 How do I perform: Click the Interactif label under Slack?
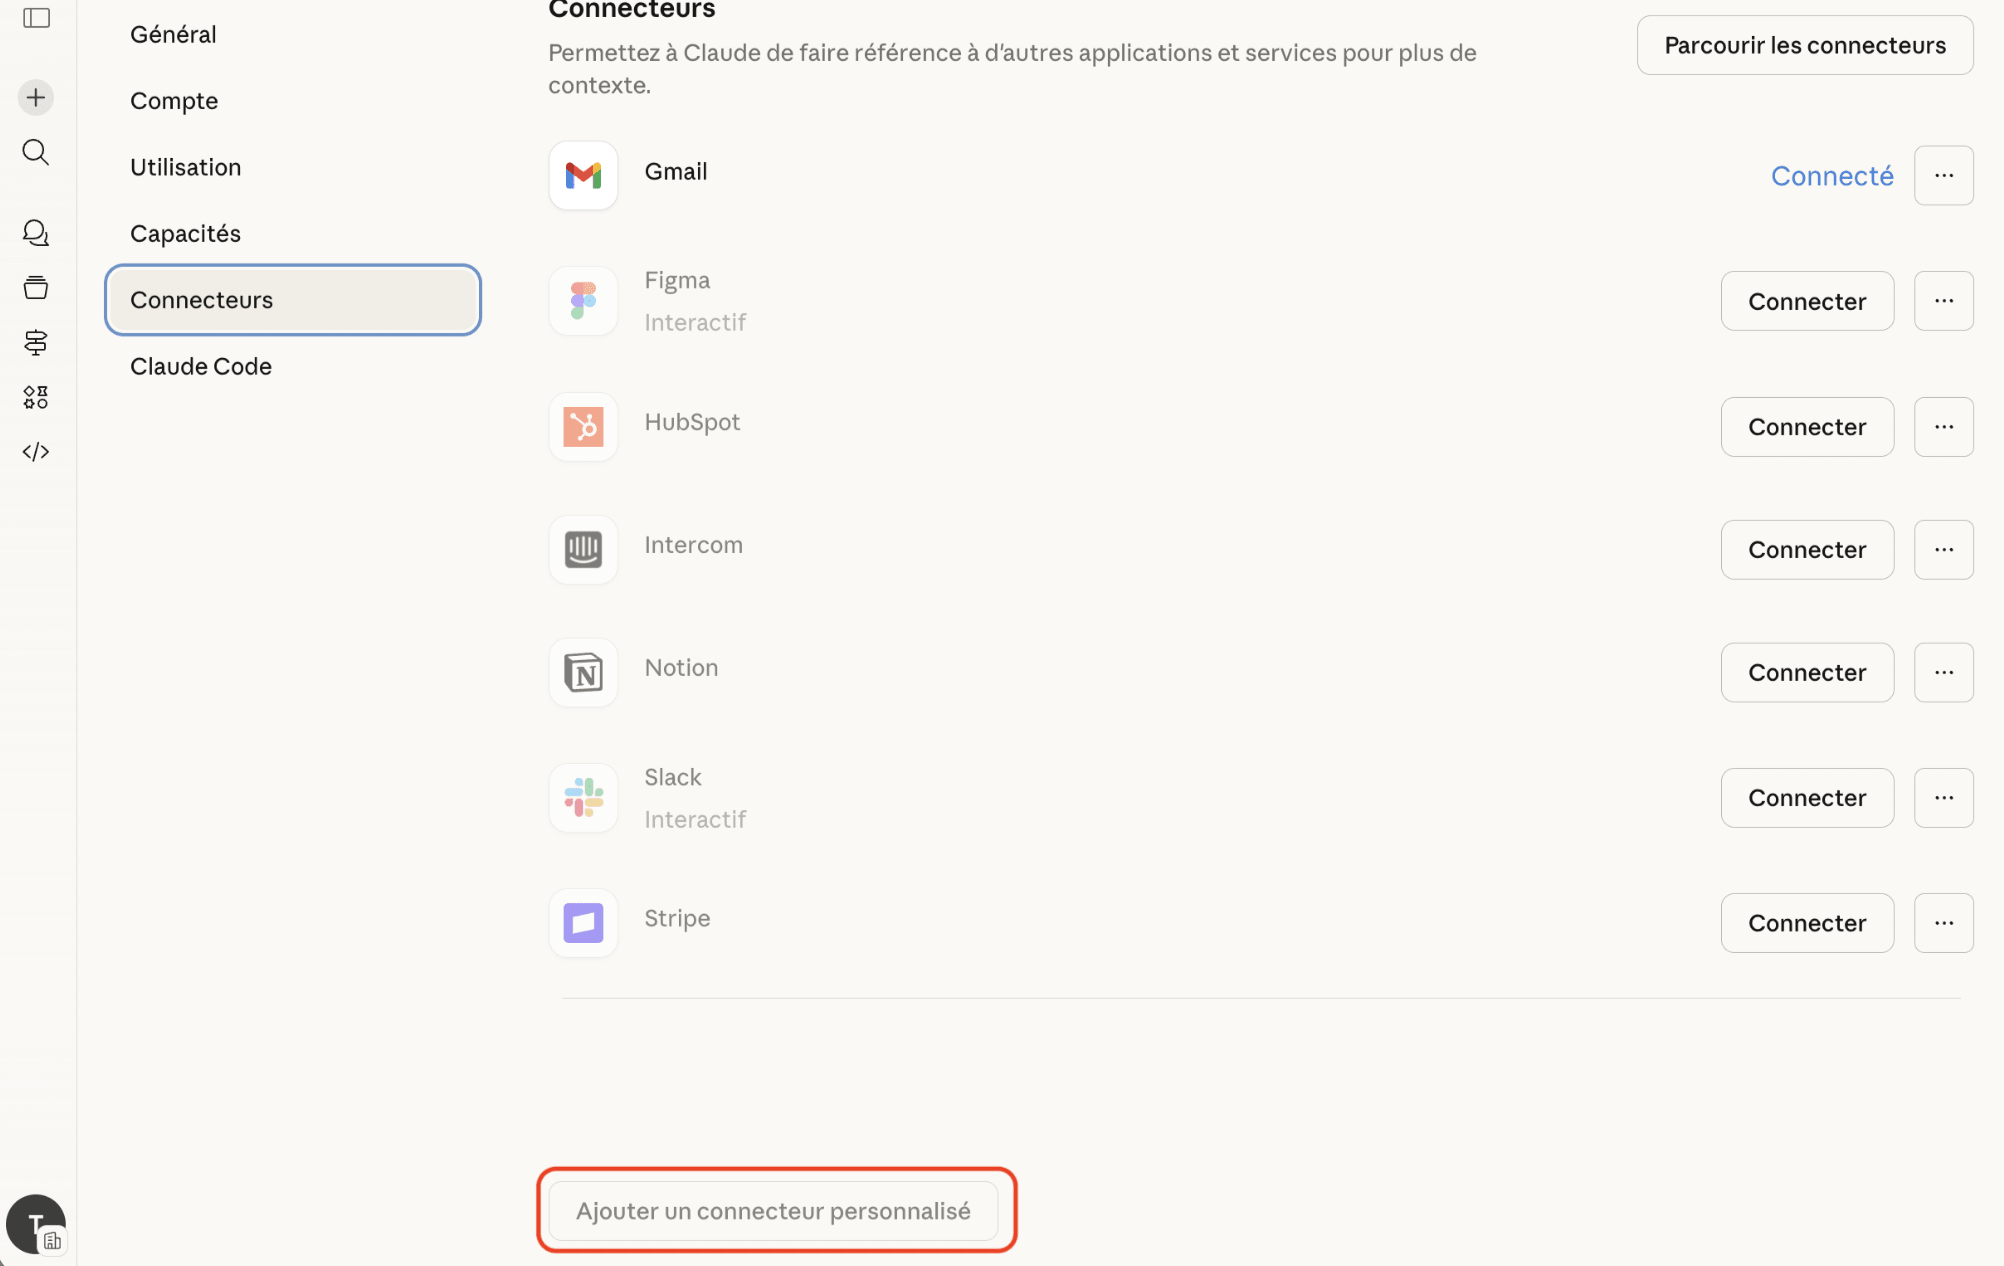695,819
